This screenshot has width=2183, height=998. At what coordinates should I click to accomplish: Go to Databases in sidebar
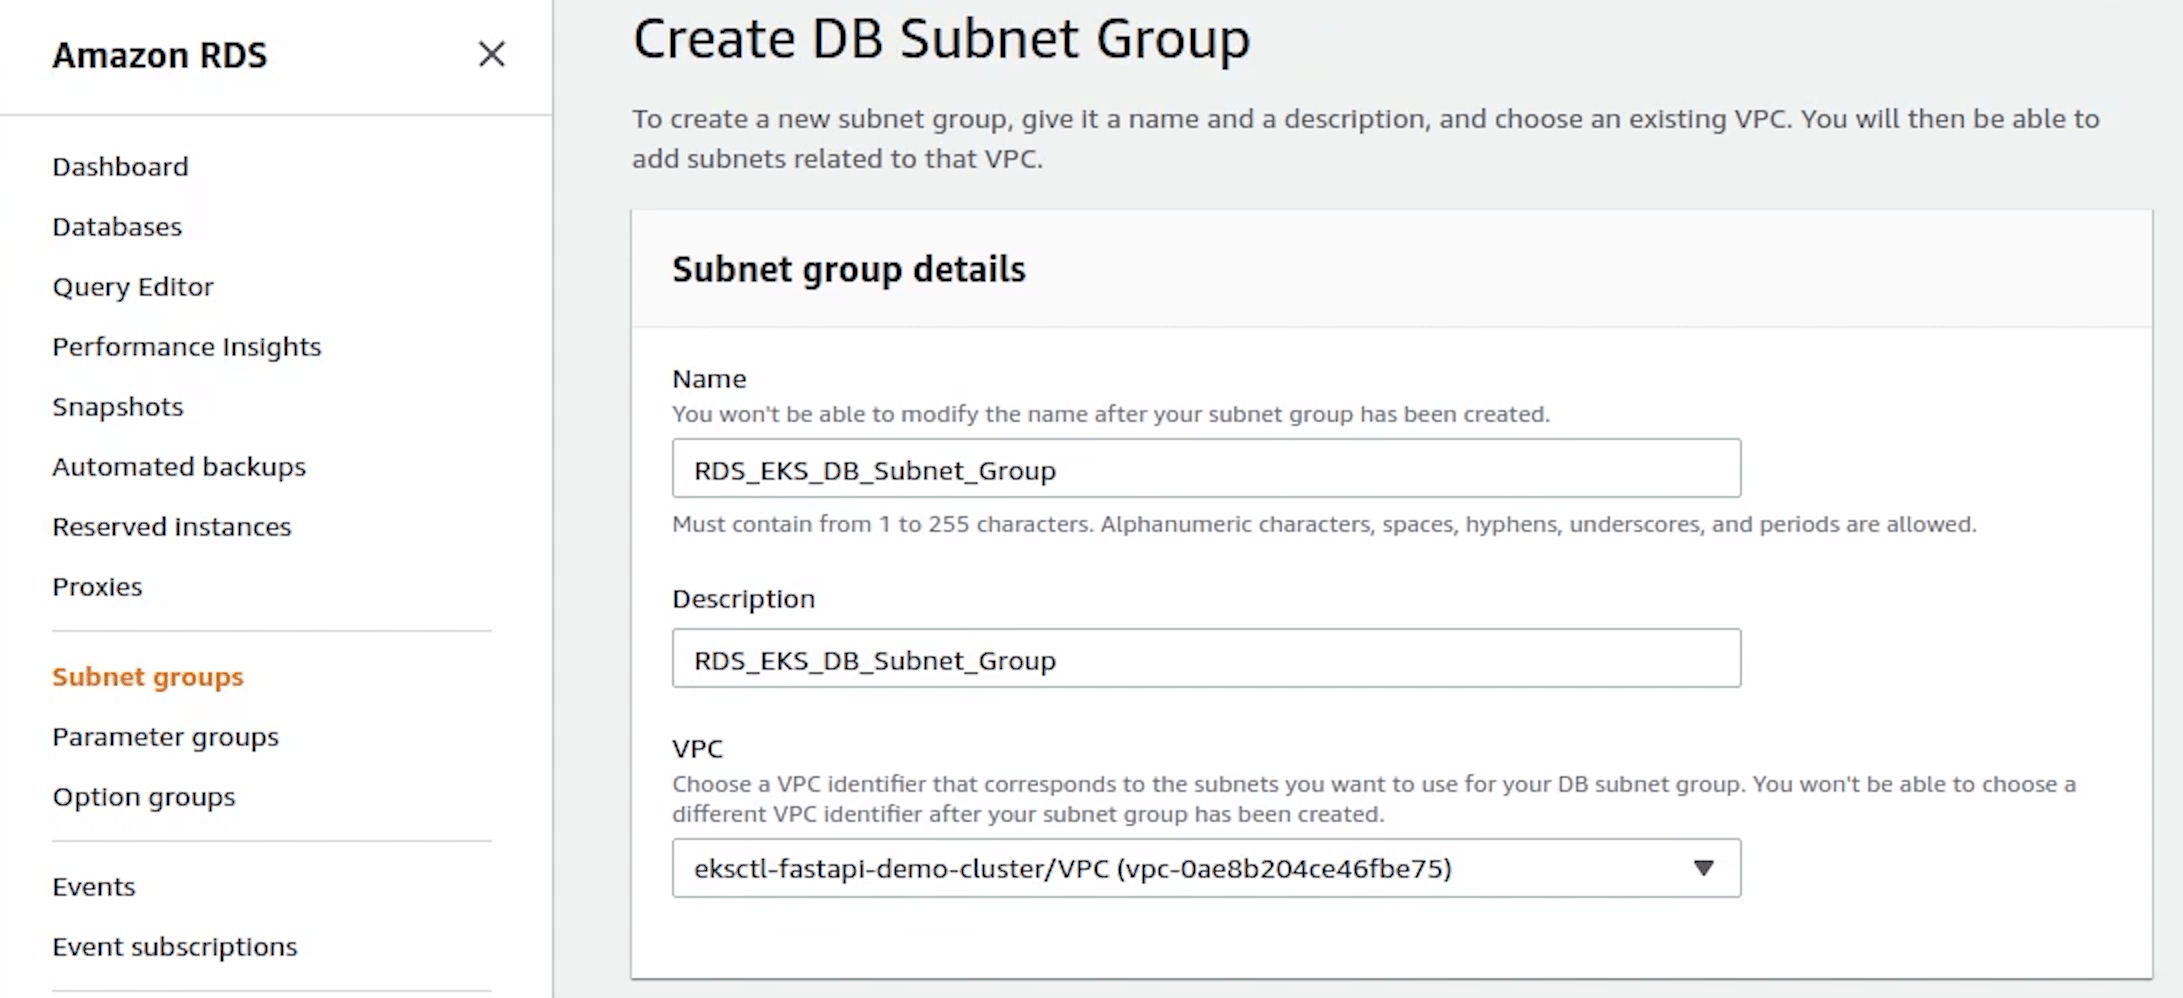117,227
